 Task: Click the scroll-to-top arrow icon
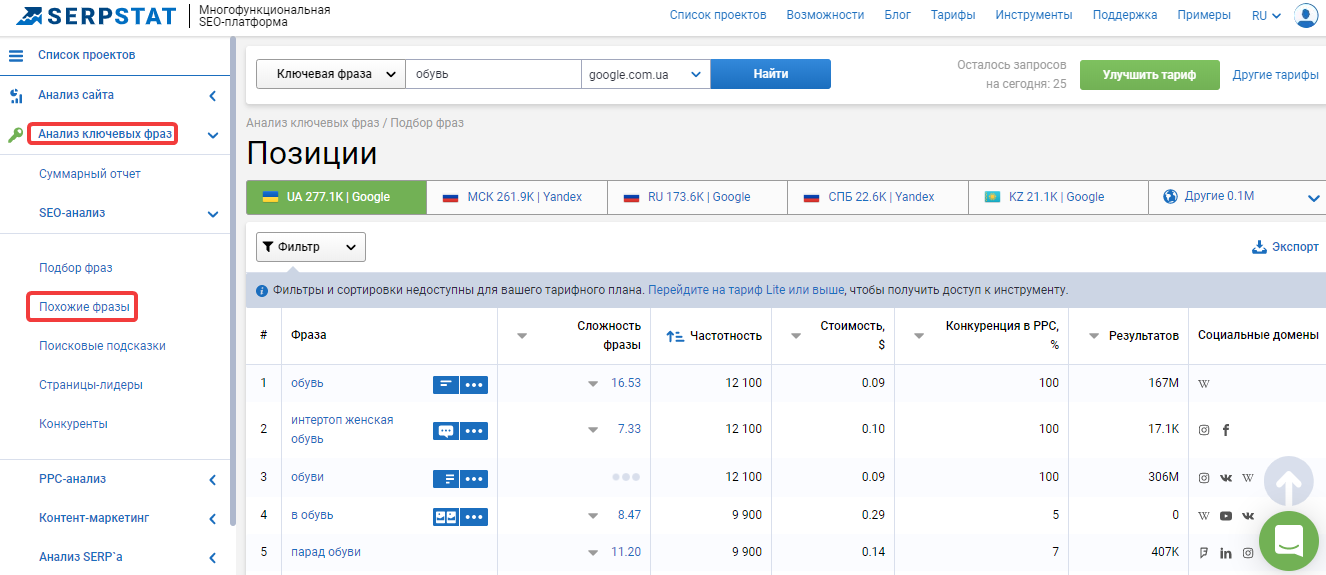point(1289,484)
